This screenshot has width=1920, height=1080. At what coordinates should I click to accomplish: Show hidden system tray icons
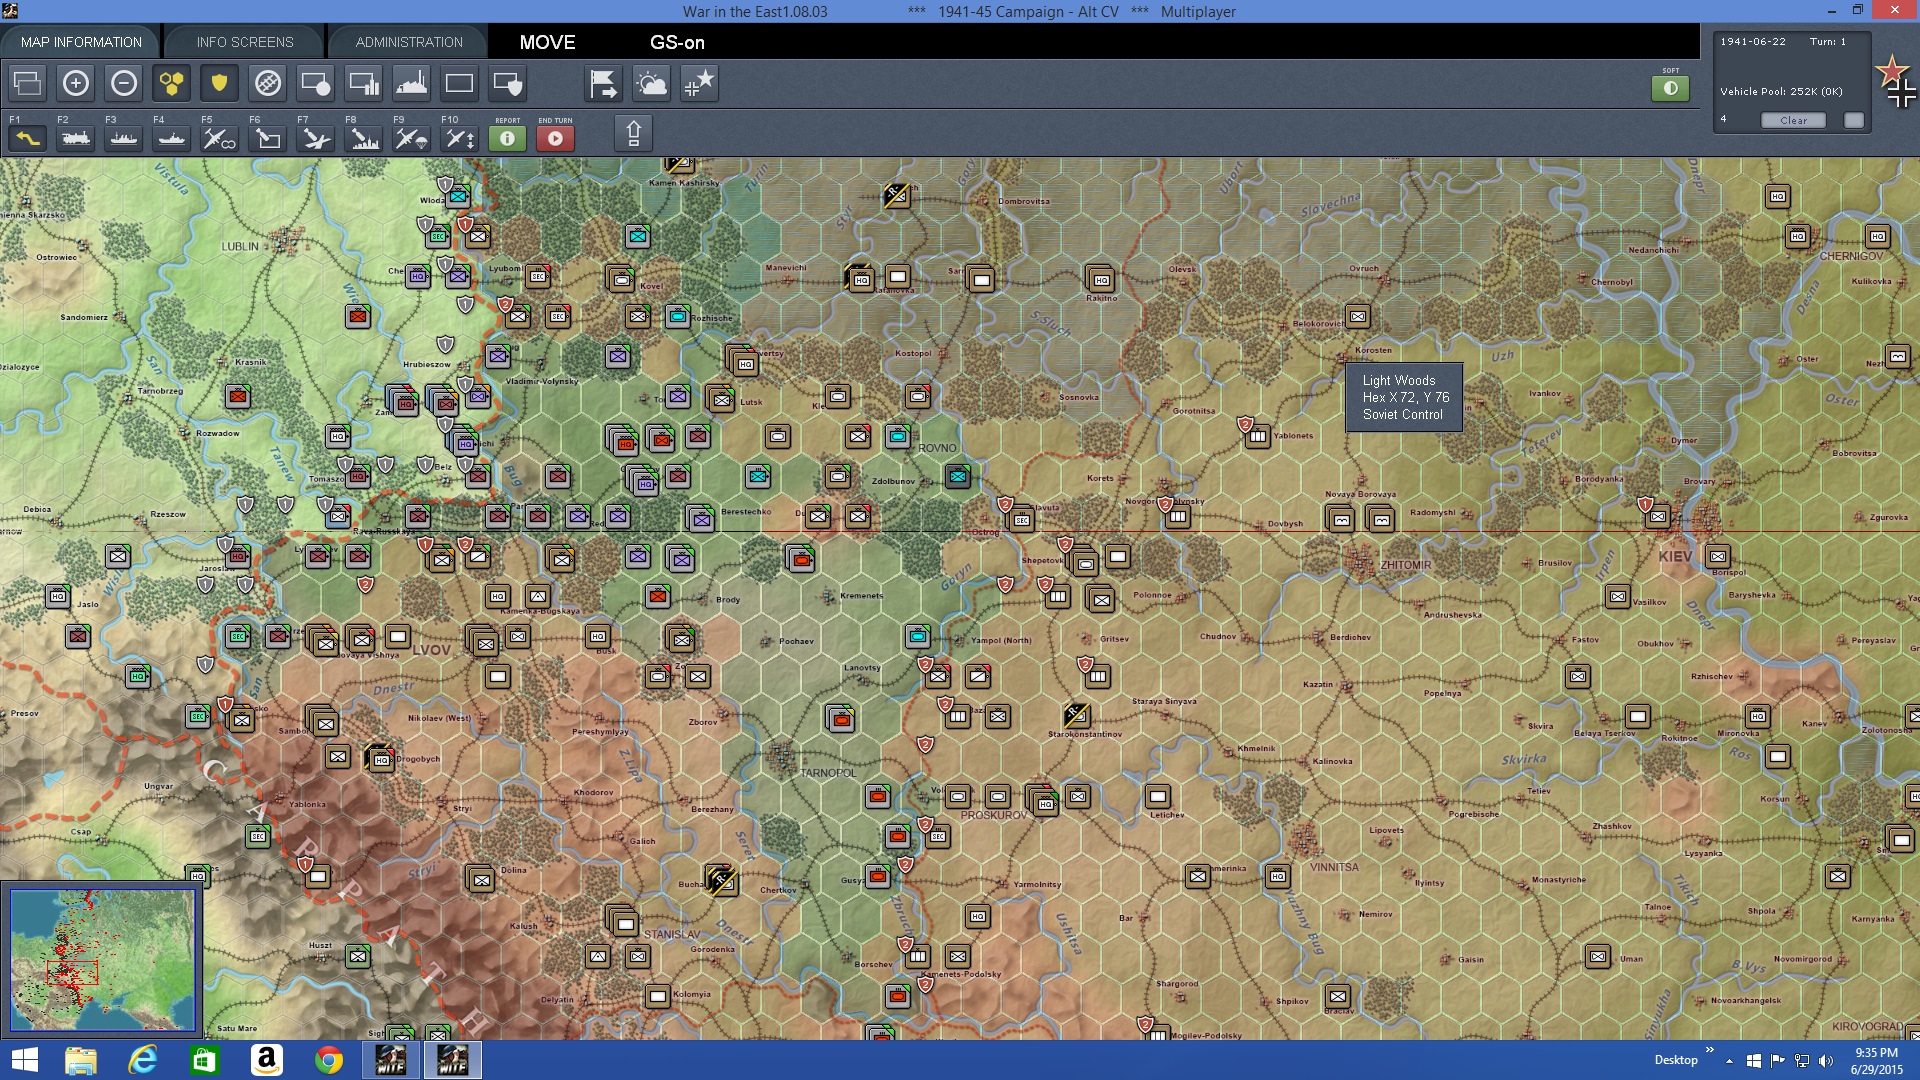pos(1729,1061)
